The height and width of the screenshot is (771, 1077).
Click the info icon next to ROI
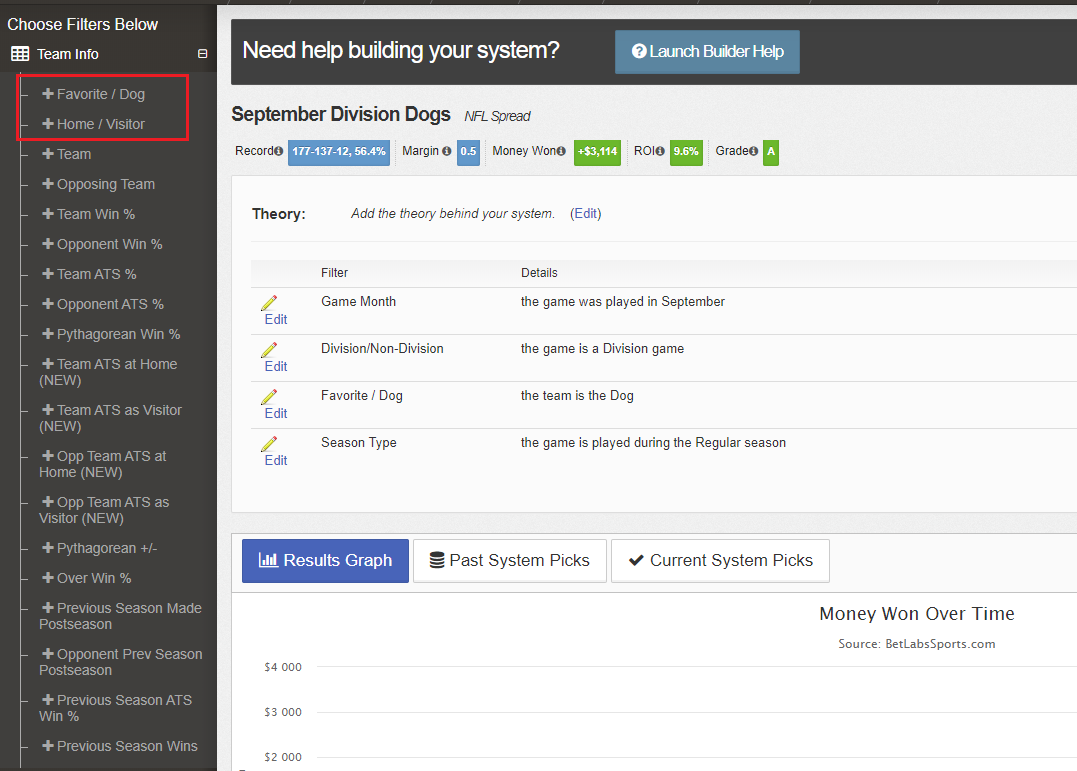[660, 152]
